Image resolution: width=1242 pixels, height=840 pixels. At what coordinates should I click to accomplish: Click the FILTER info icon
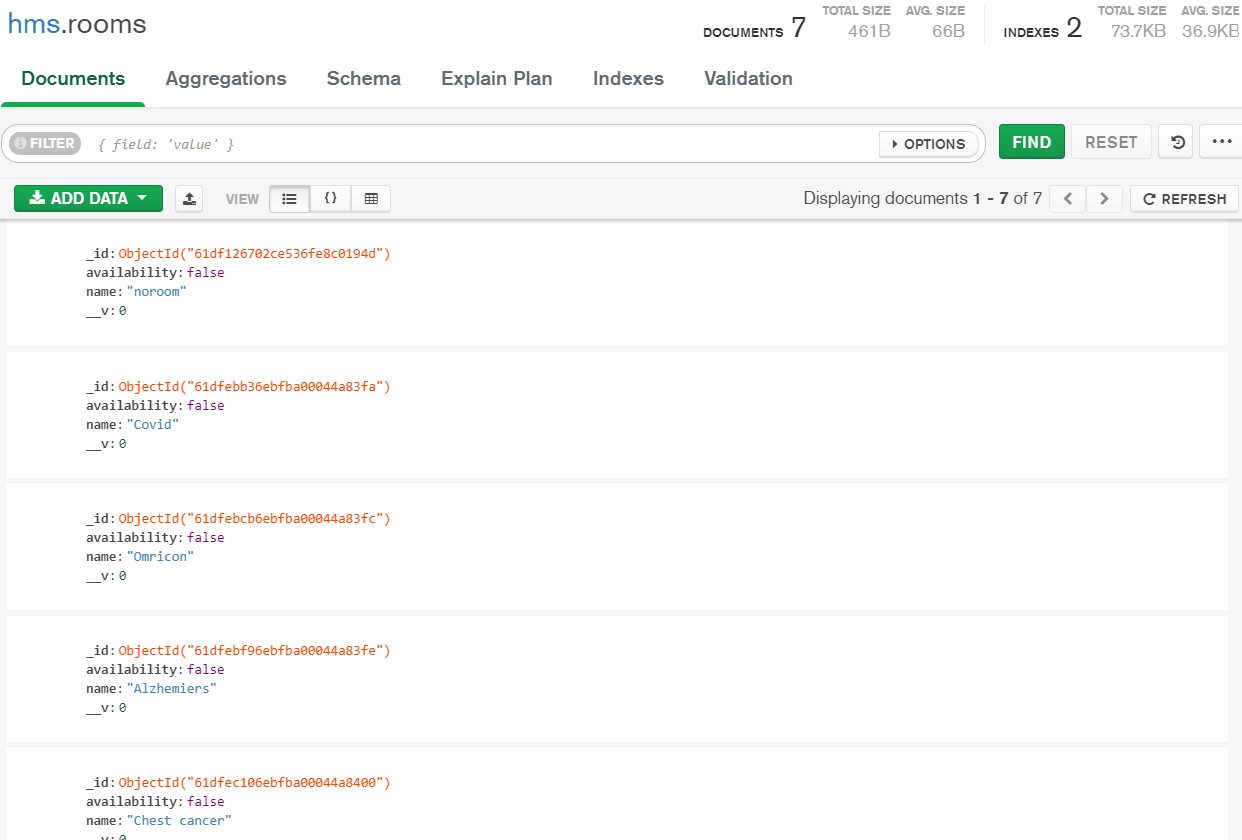pyautogui.click(x=22, y=142)
